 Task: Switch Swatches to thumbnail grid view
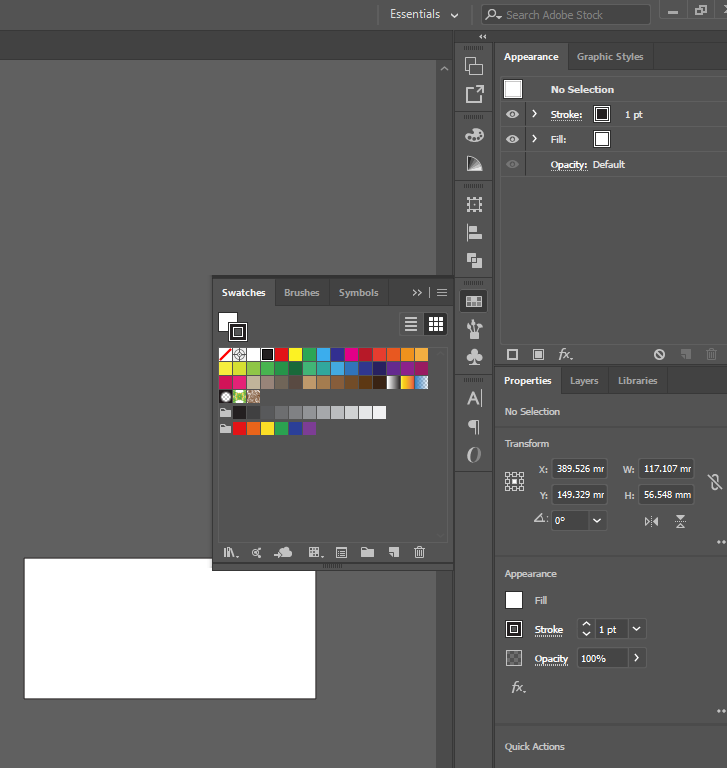[x=436, y=324]
